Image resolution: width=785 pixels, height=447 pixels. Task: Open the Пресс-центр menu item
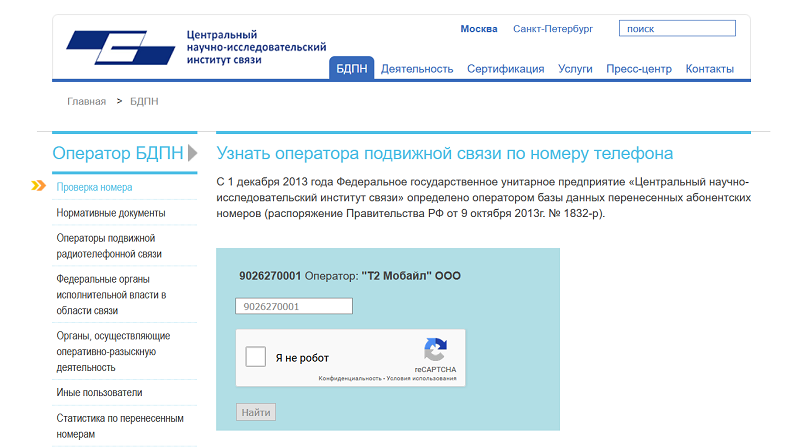[x=639, y=69]
